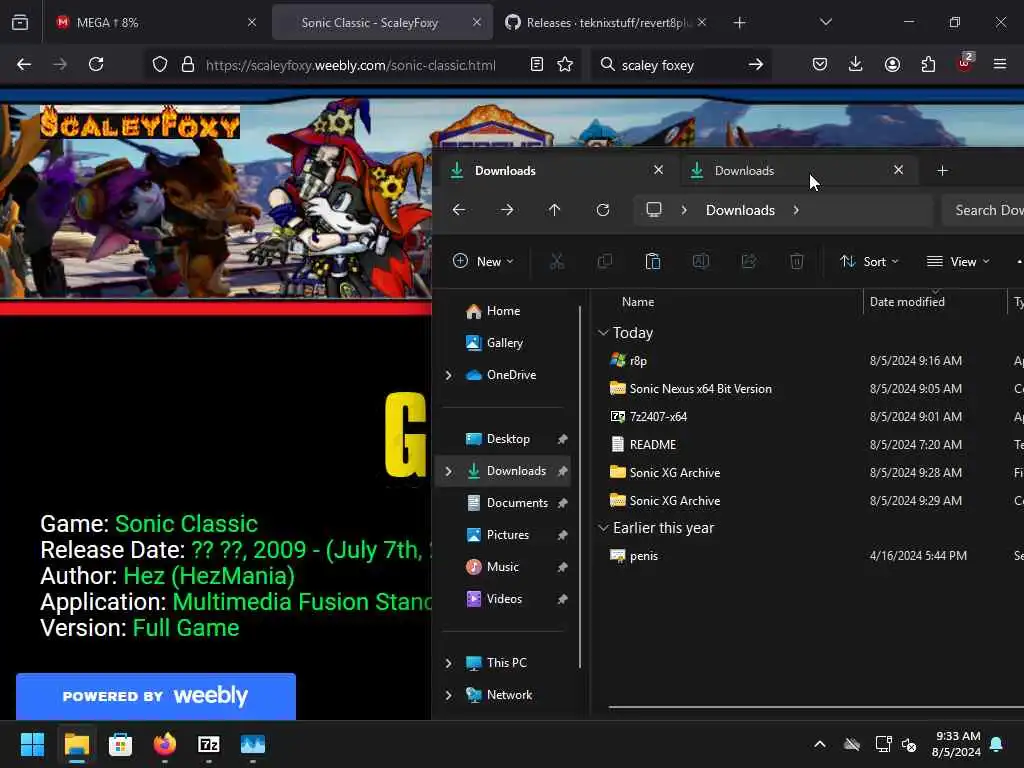This screenshot has height=768, width=1024.
Task: Expand This PC tree node
Action: point(448,663)
